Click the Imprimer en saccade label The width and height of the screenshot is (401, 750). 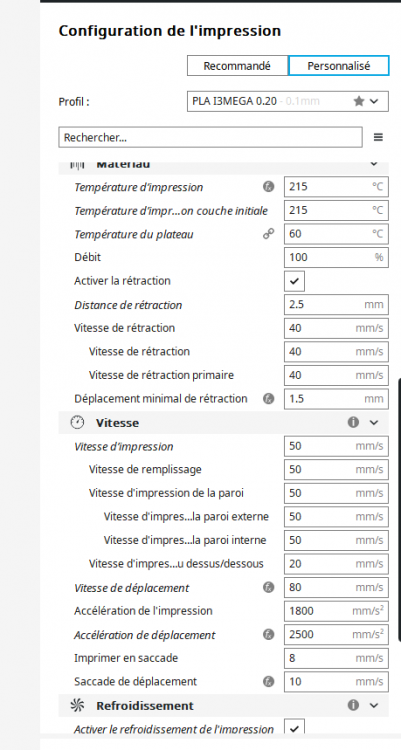(126, 658)
